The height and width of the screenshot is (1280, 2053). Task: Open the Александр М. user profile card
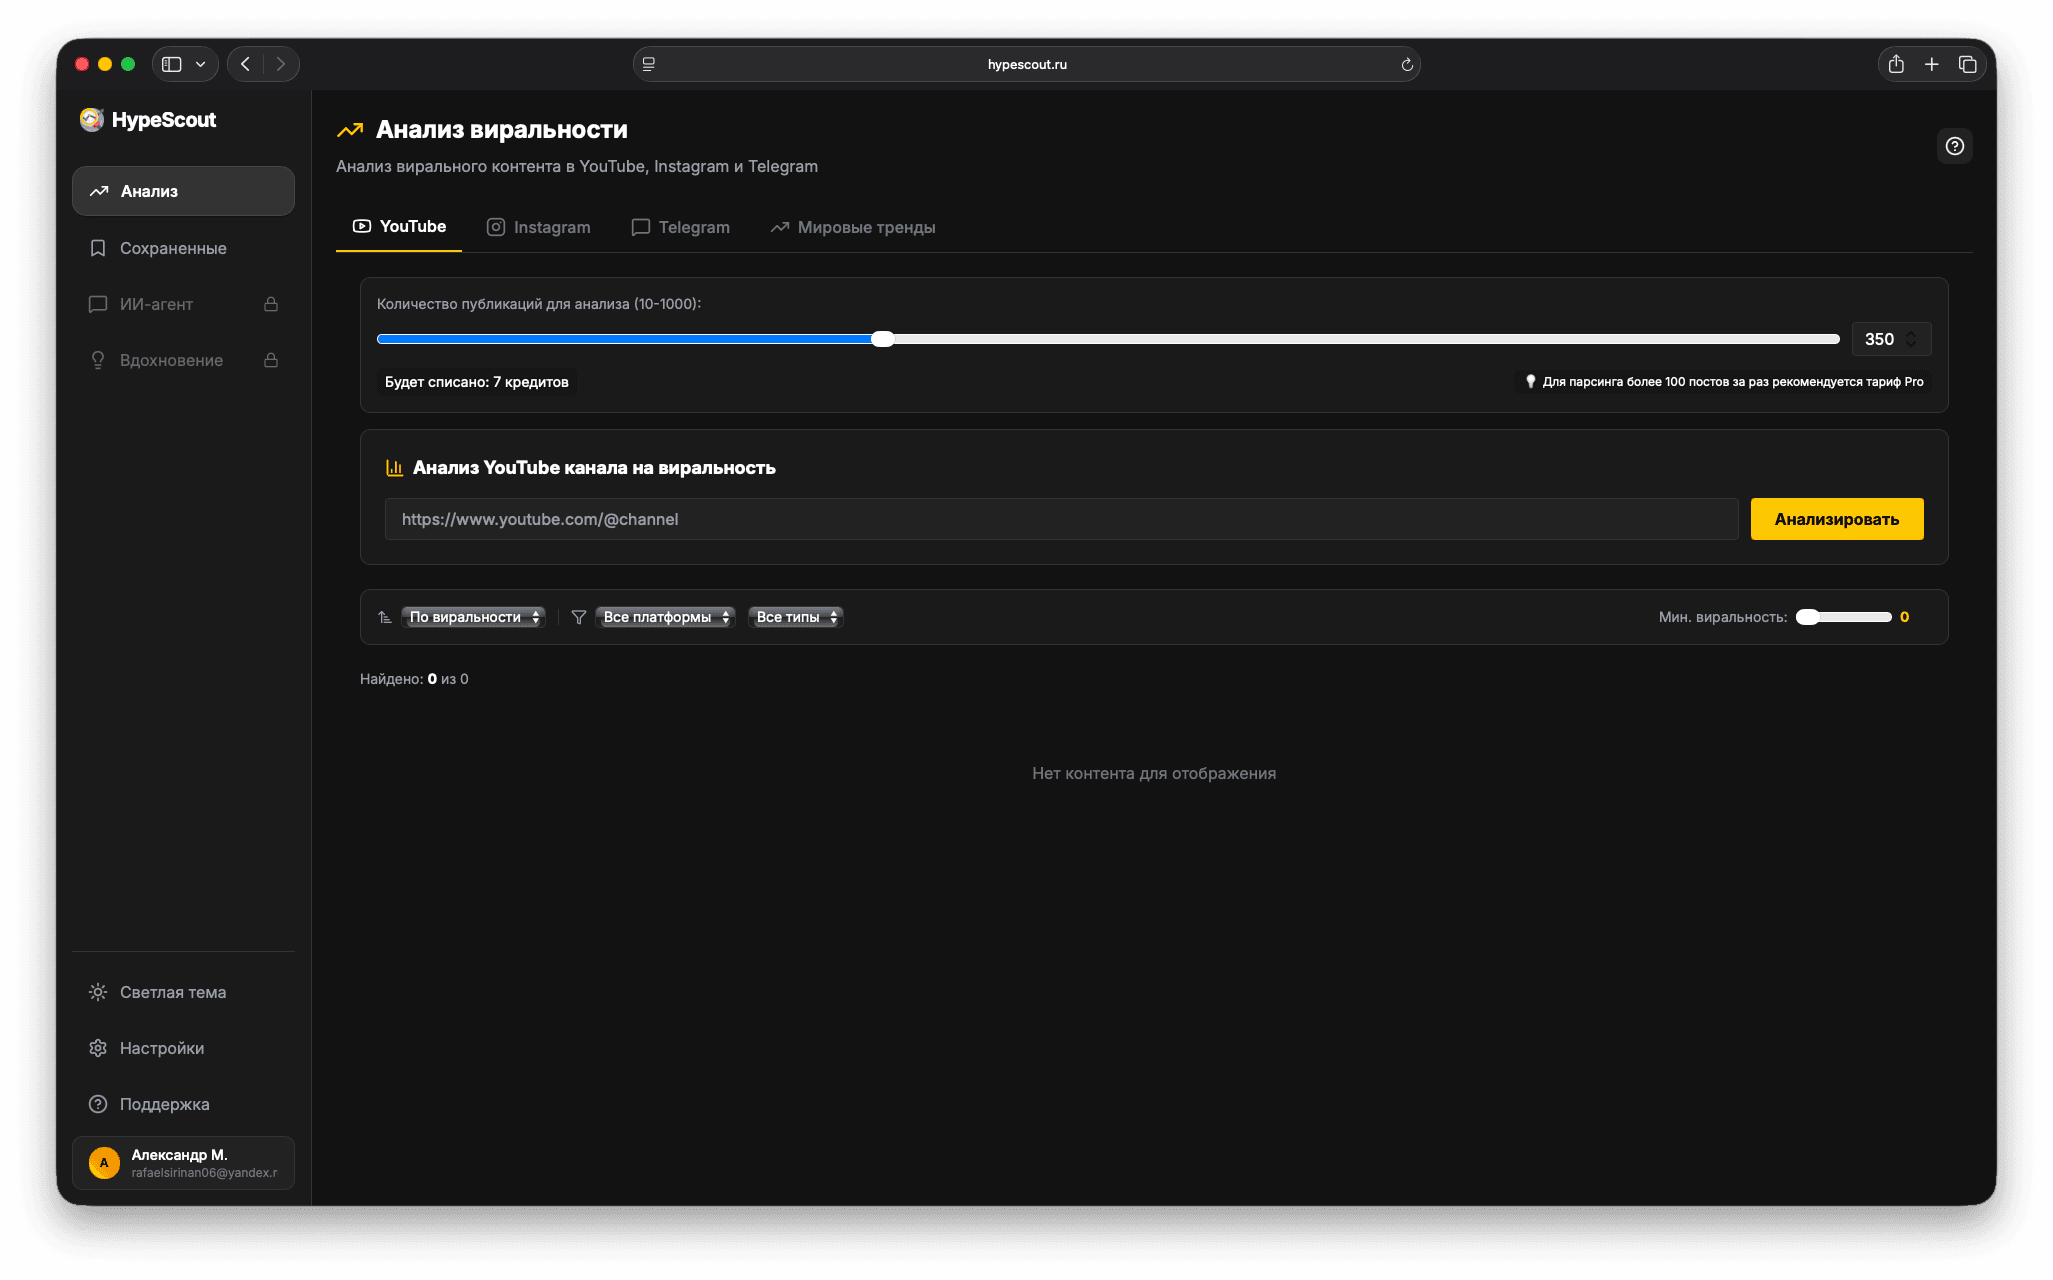[x=183, y=1163]
